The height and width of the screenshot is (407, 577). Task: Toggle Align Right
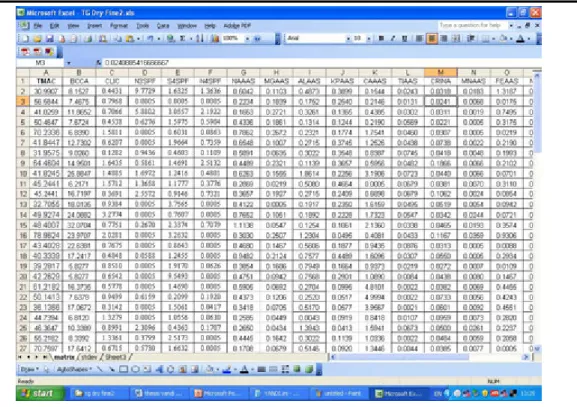pos(444,38)
